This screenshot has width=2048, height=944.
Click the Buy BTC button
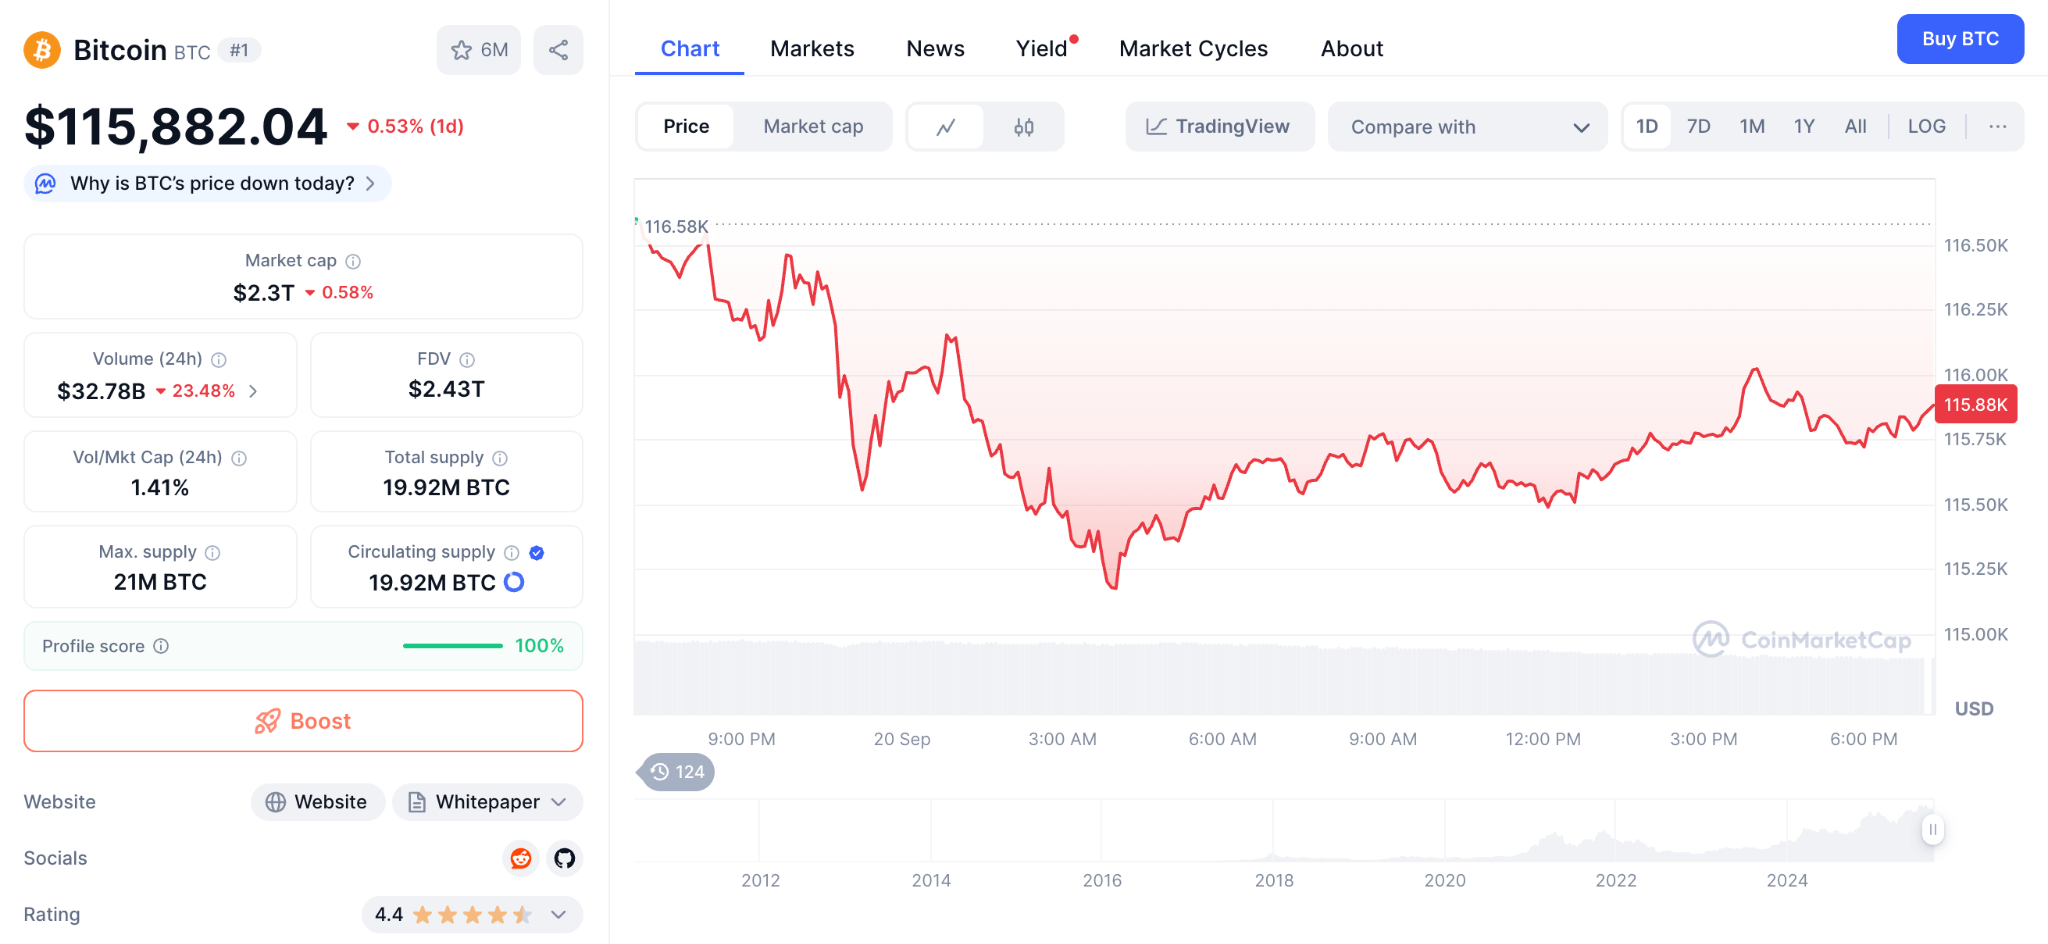coord(1960,39)
